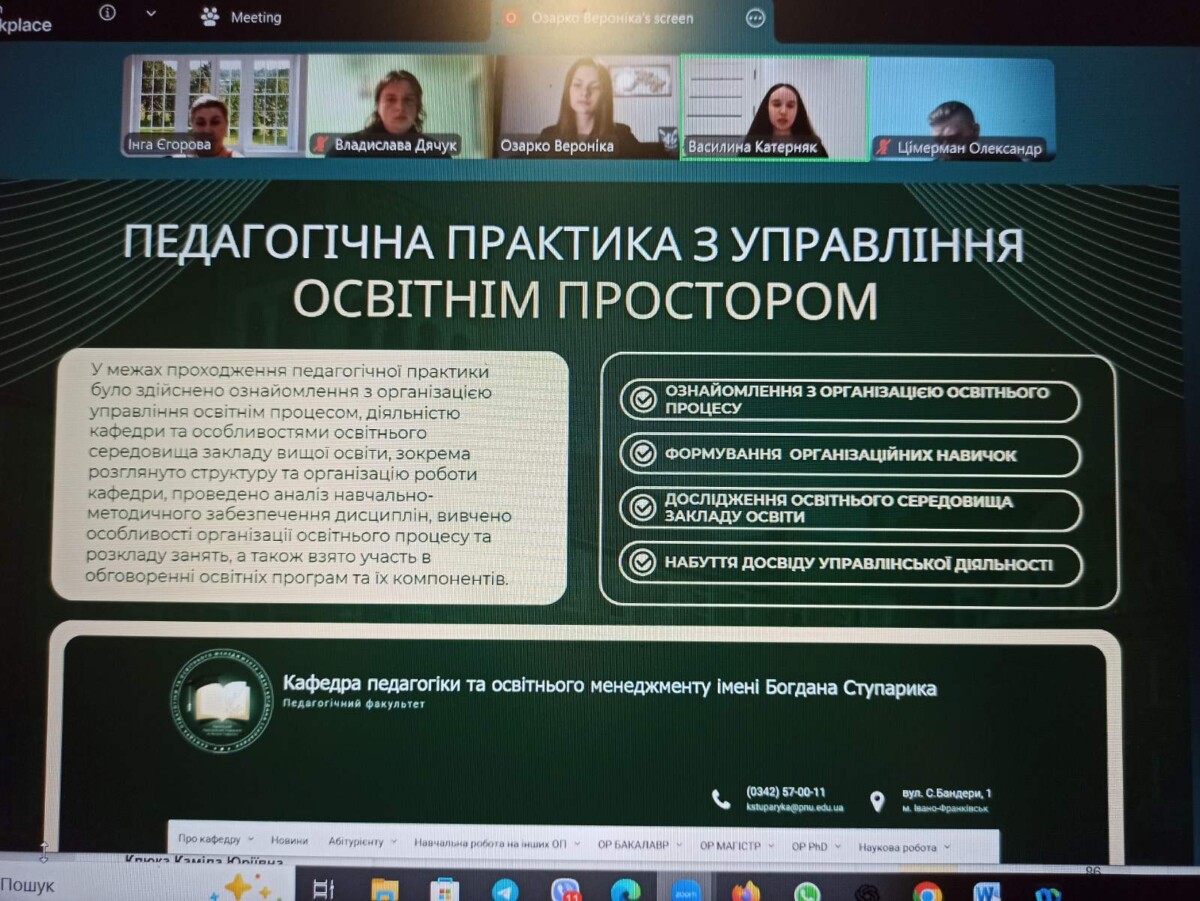Expand the ОР БАКАЛАВР dropdown
1200x901 pixels.
pyautogui.click(x=640, y=845)
